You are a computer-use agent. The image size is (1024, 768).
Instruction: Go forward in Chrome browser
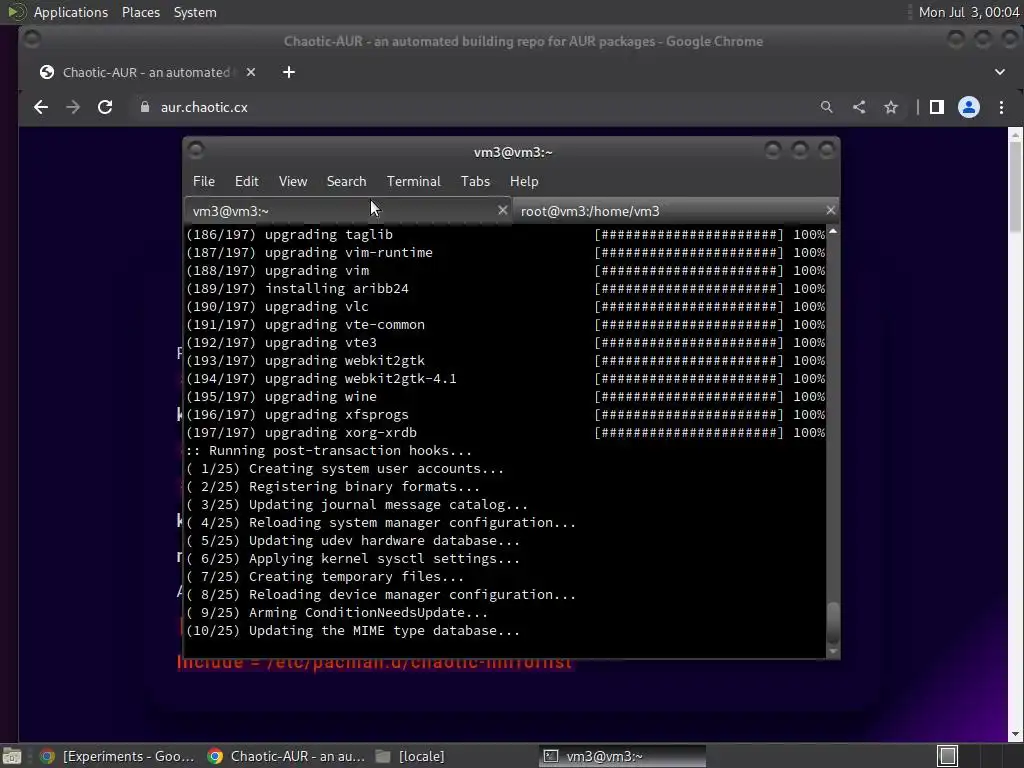tap(72, 107)
